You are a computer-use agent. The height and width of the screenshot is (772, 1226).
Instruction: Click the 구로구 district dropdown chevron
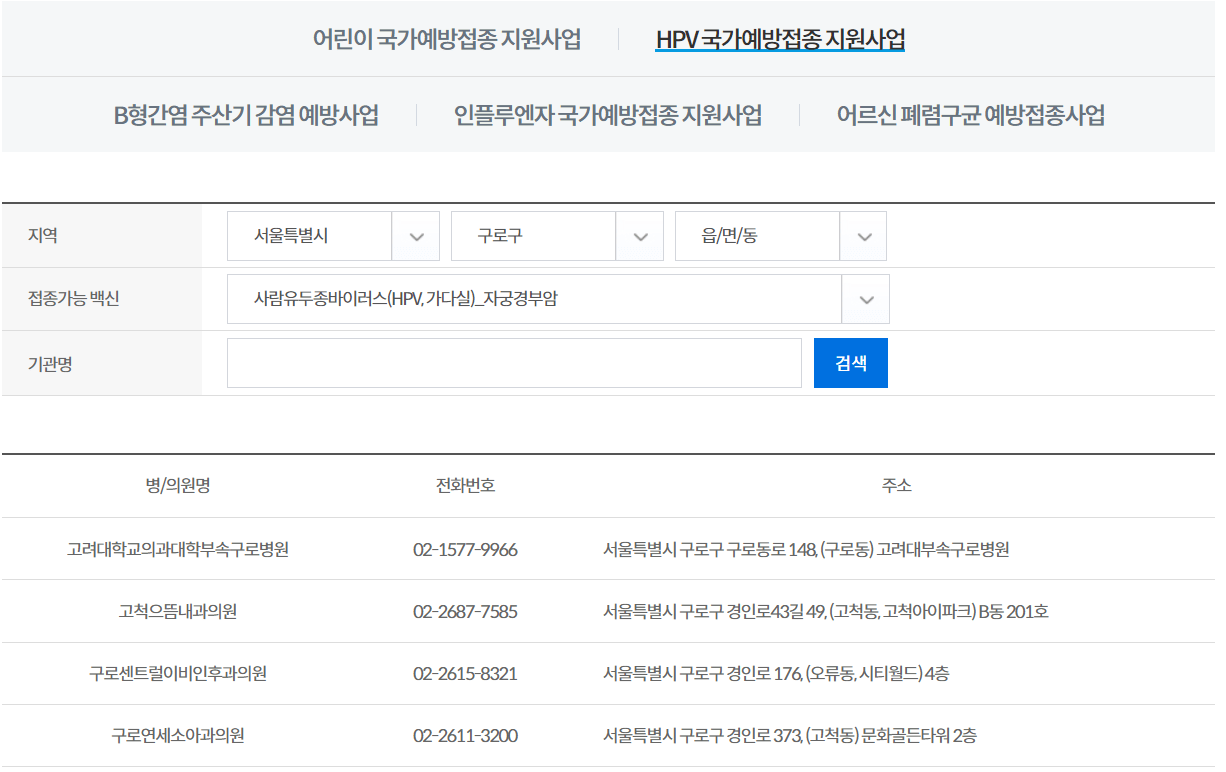click(x=639, y=236)
